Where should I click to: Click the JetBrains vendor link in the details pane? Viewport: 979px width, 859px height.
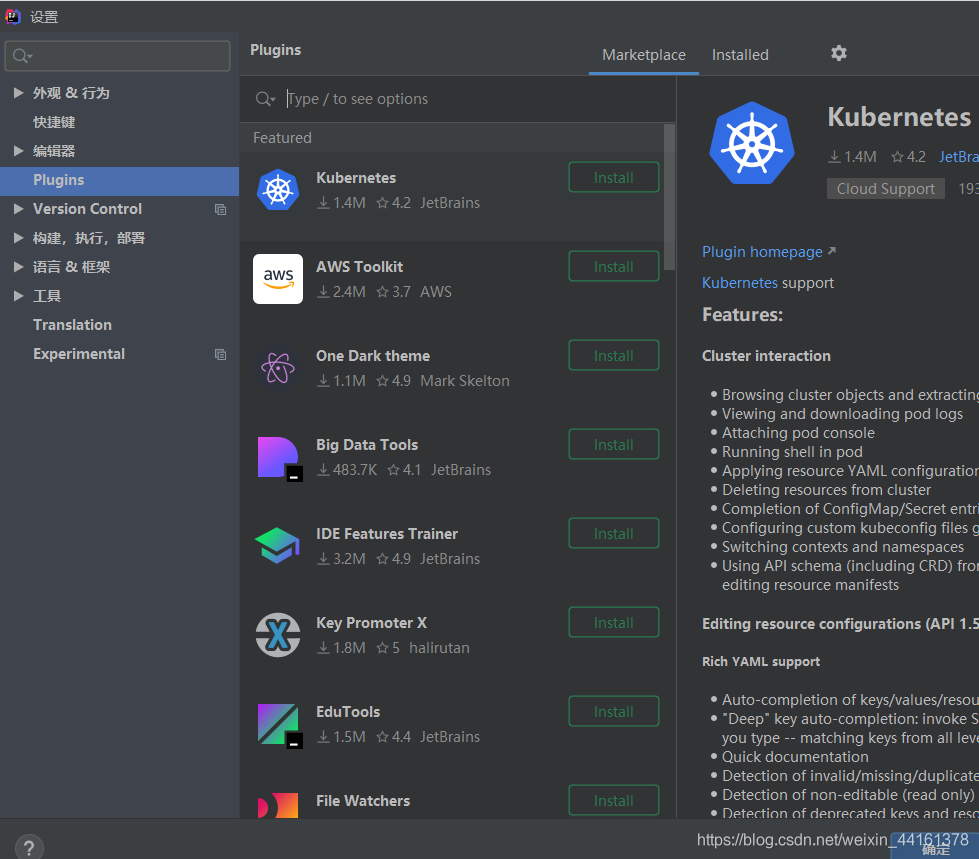click(958, 157)
